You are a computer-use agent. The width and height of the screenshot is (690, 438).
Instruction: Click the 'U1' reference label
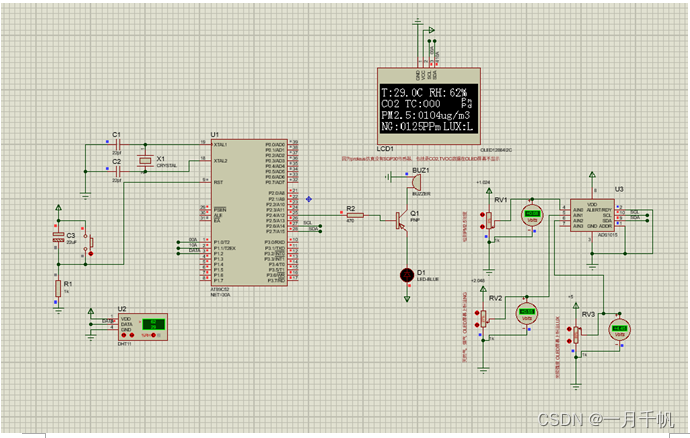coord(214,135)
